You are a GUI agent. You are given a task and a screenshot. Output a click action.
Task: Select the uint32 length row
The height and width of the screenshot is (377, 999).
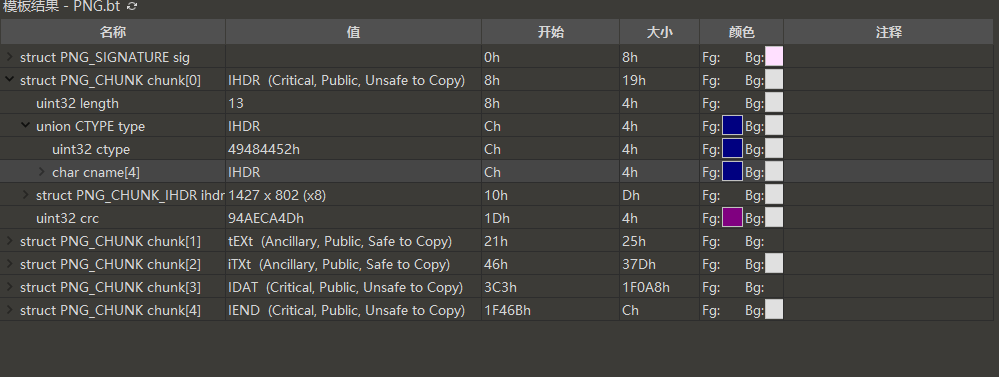click(x=497, y=103)
